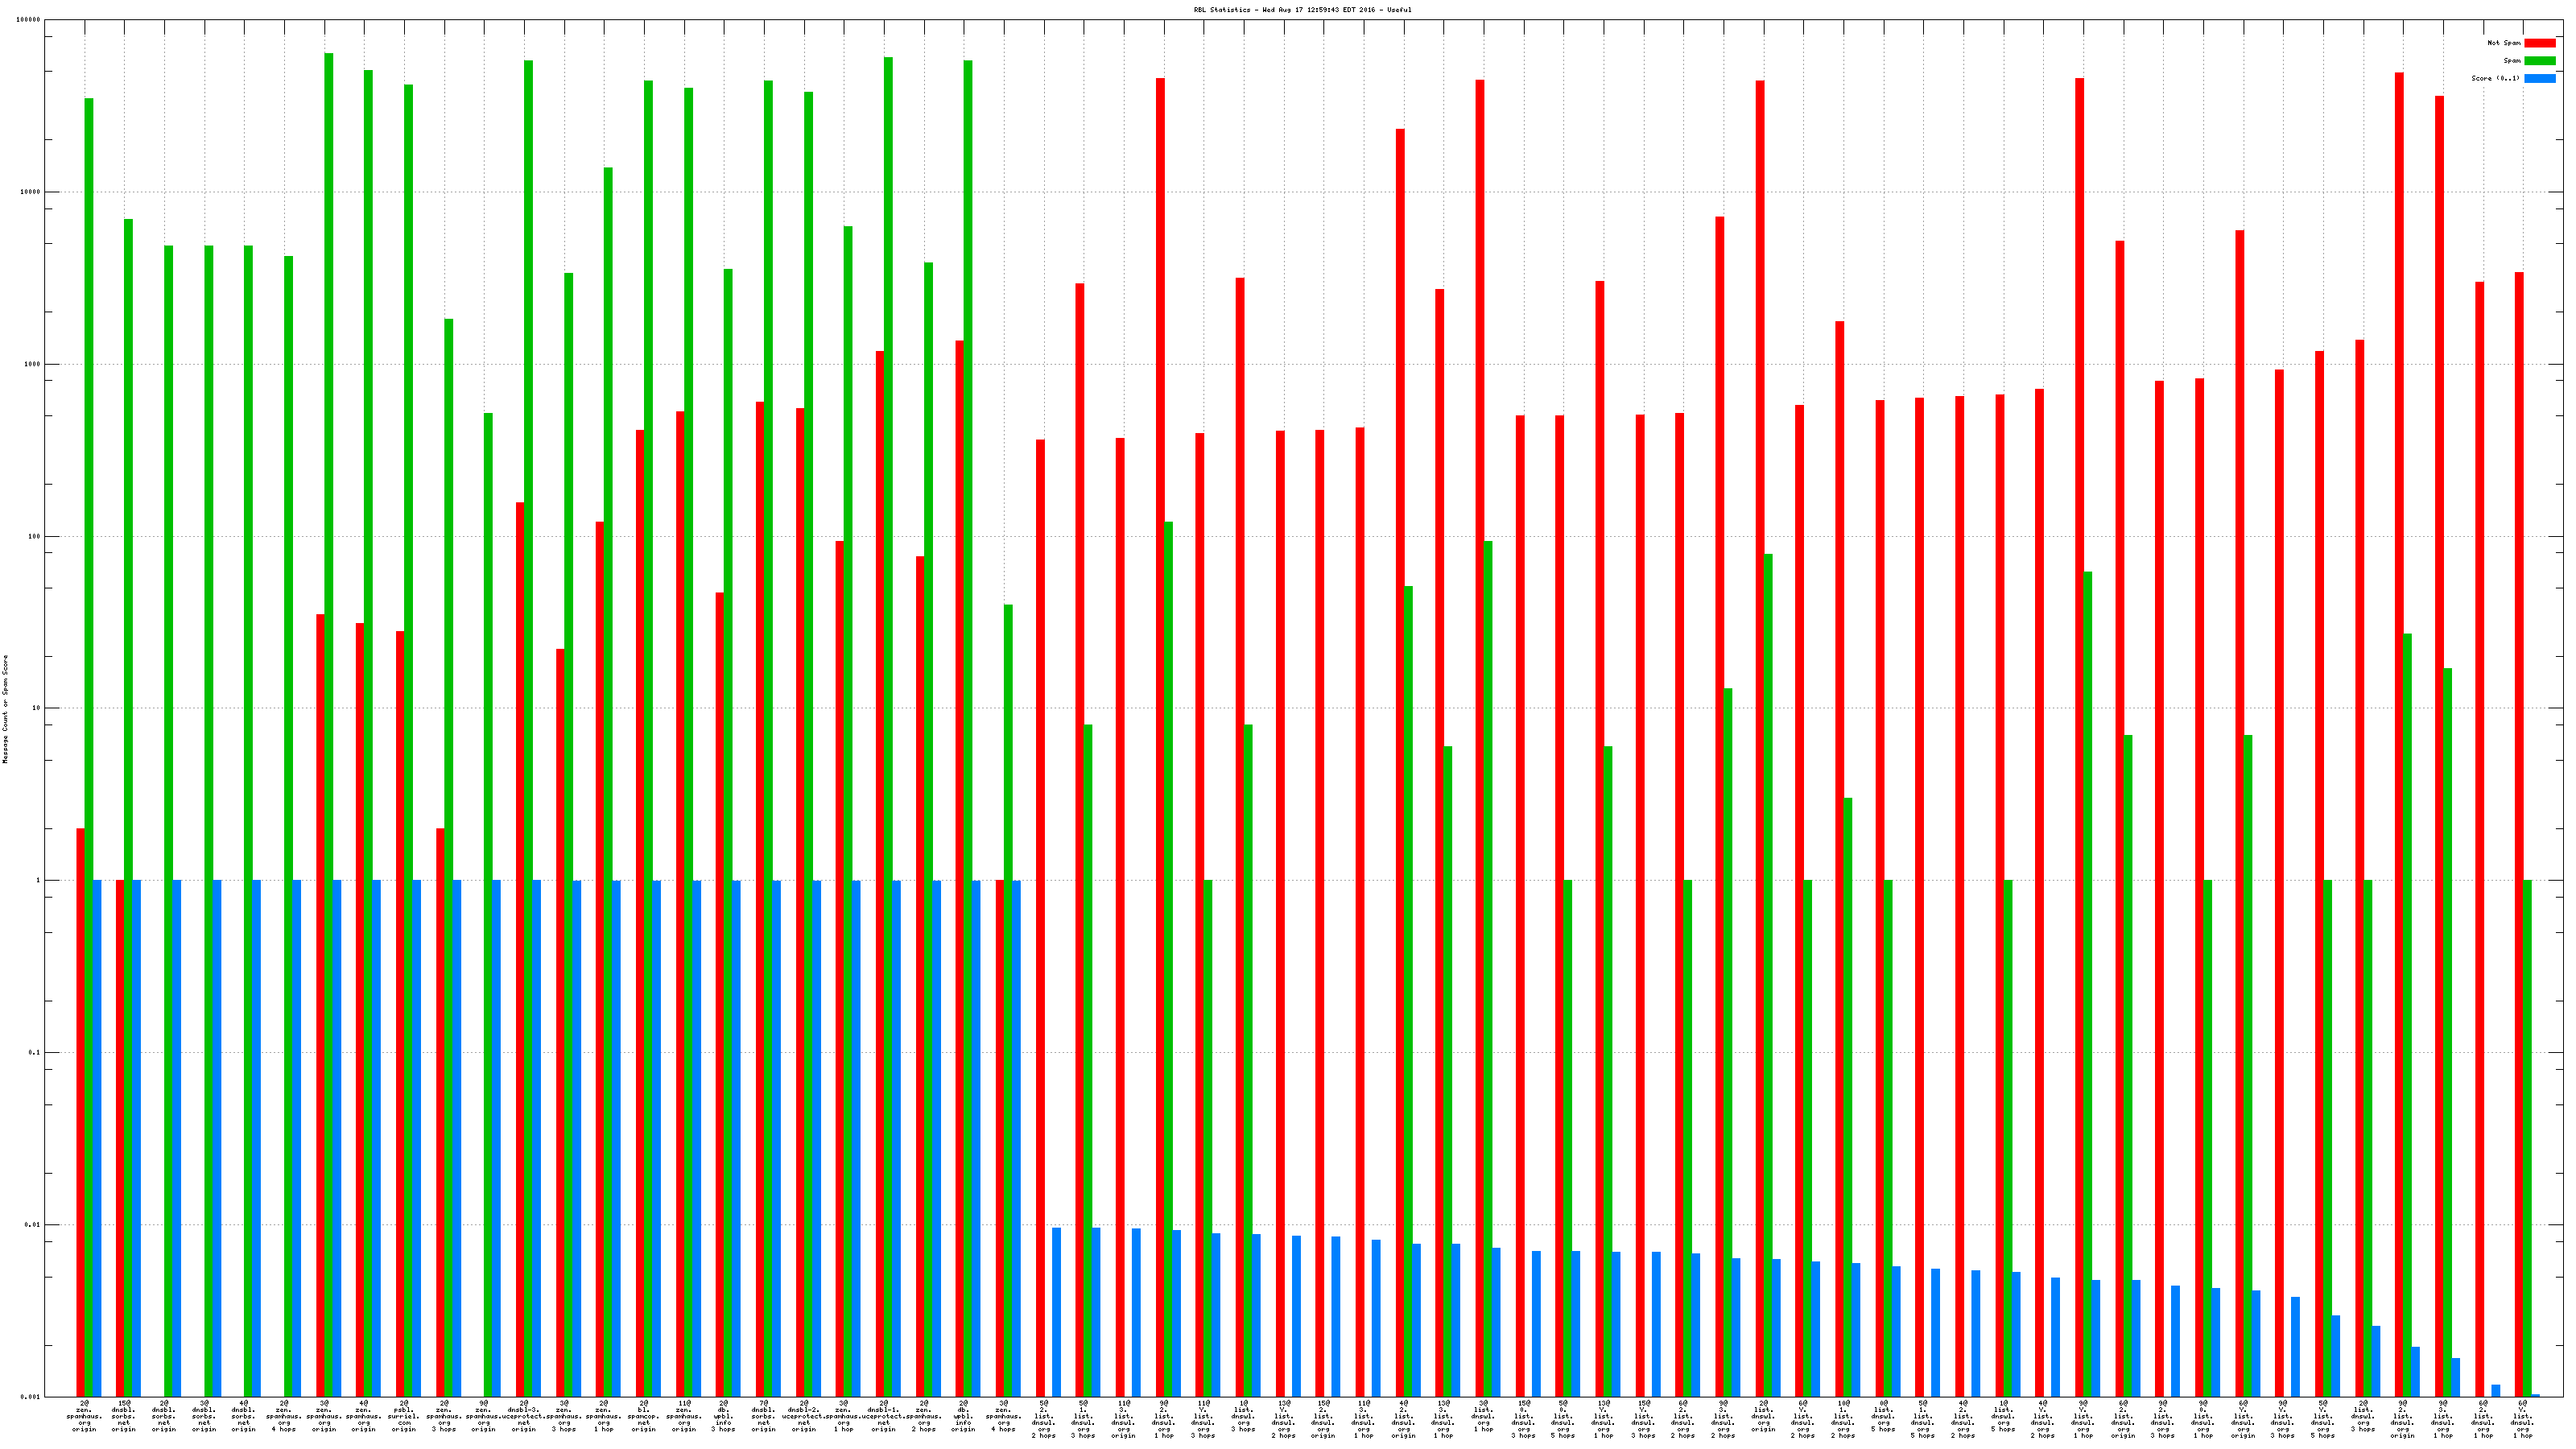The height and width of the screenshot is (1449, 2576).
Task: Click the 0.01 y-axis tick label
Action: (x=32, y=1225)
